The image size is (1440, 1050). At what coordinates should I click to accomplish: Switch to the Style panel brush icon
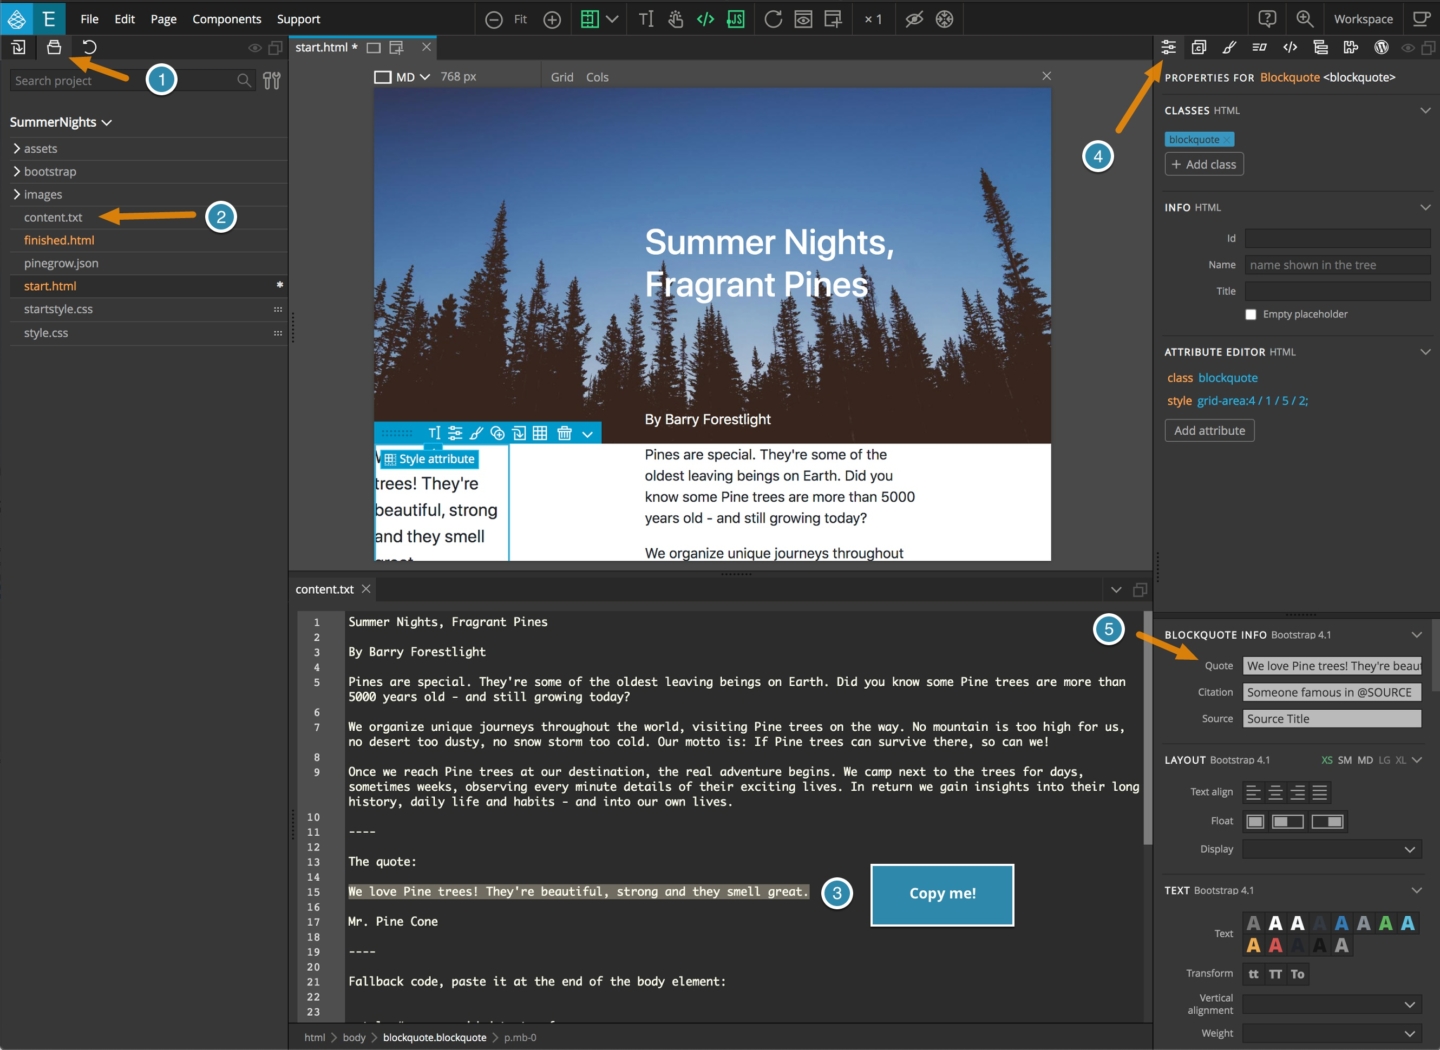[x=1229, y=47]
